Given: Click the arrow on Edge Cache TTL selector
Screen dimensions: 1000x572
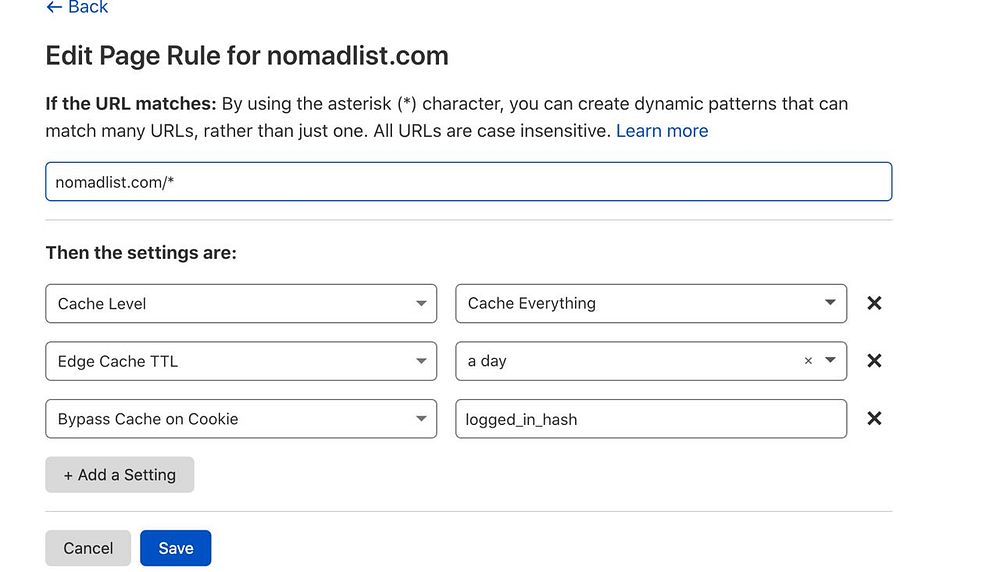Looking at the screenshot, I should 421,361.
